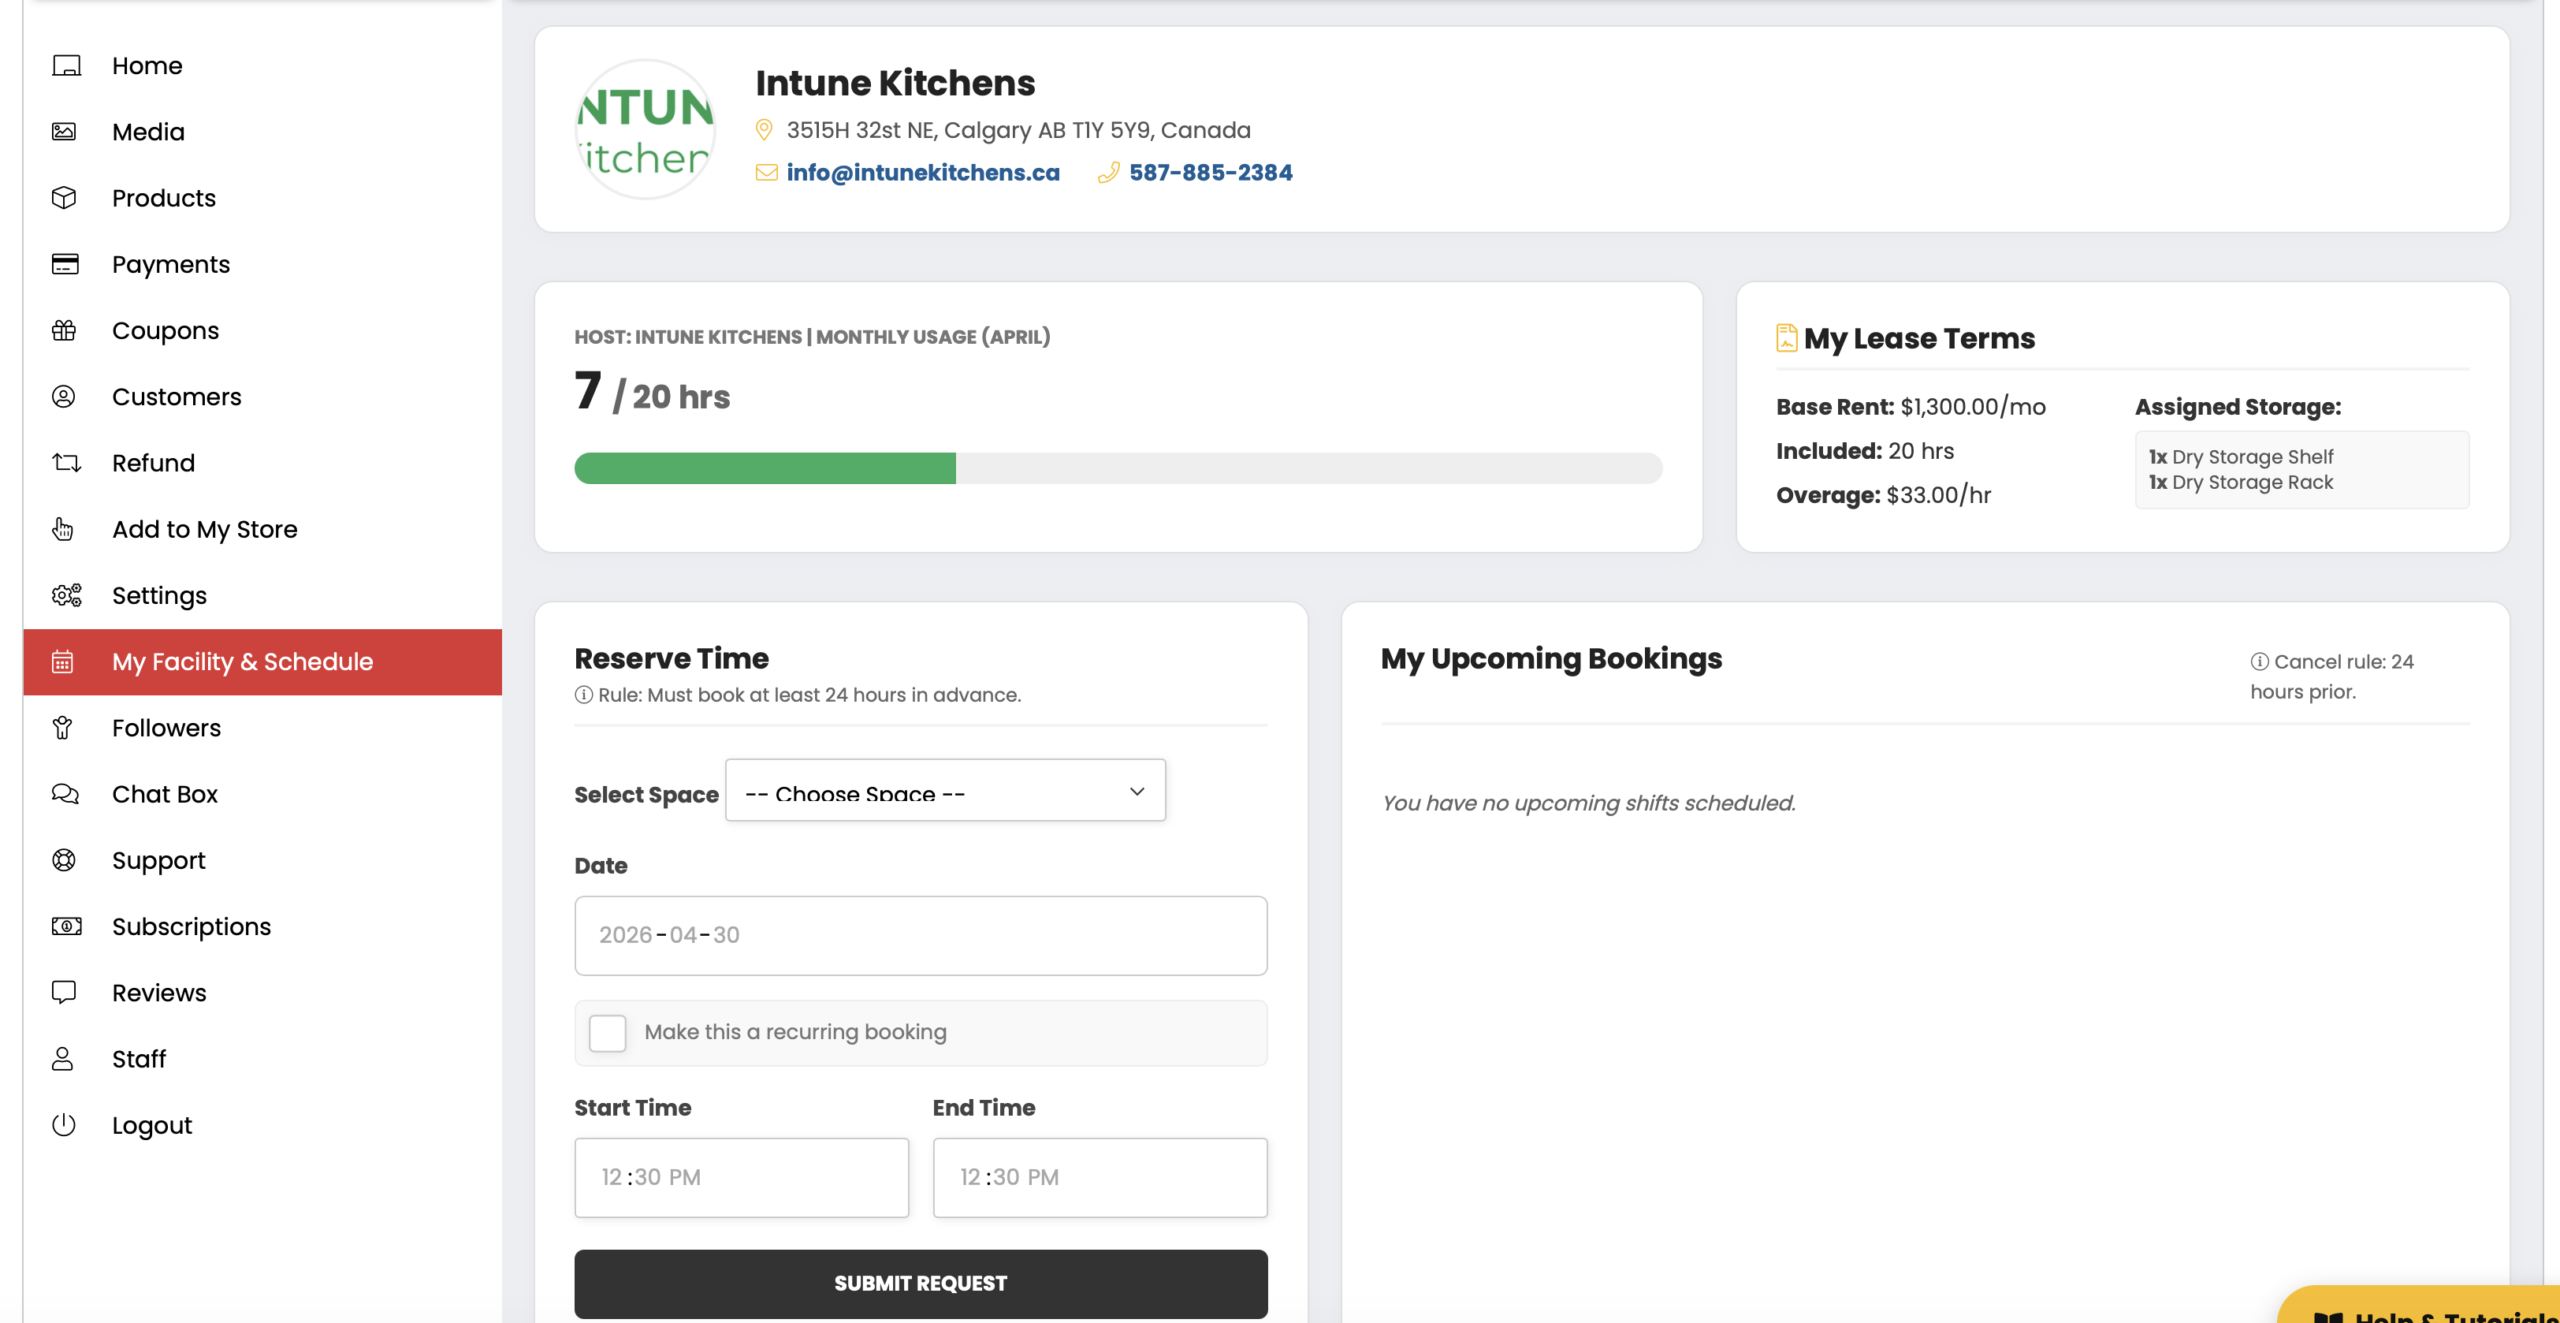Click the Cancel rule info icon
Image resolution: width=2560 pixels, height=1323 pixels.
coord(2259,661)
